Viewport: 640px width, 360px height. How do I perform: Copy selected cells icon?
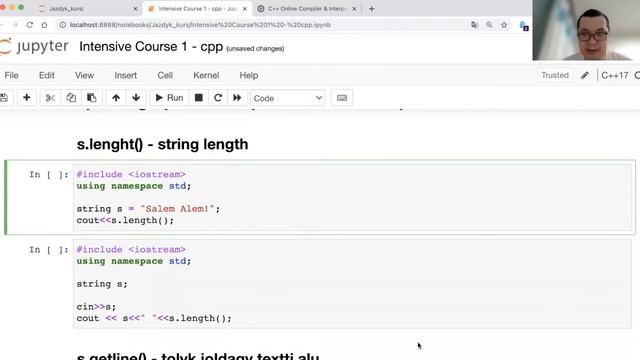tap(71, 98)
